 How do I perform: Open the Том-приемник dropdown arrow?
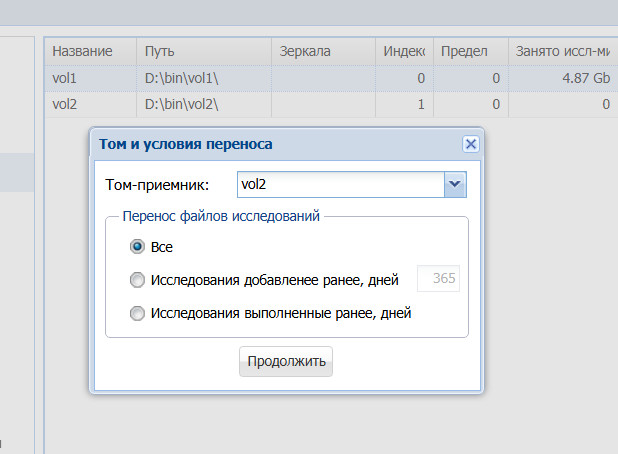coord(455,184)
